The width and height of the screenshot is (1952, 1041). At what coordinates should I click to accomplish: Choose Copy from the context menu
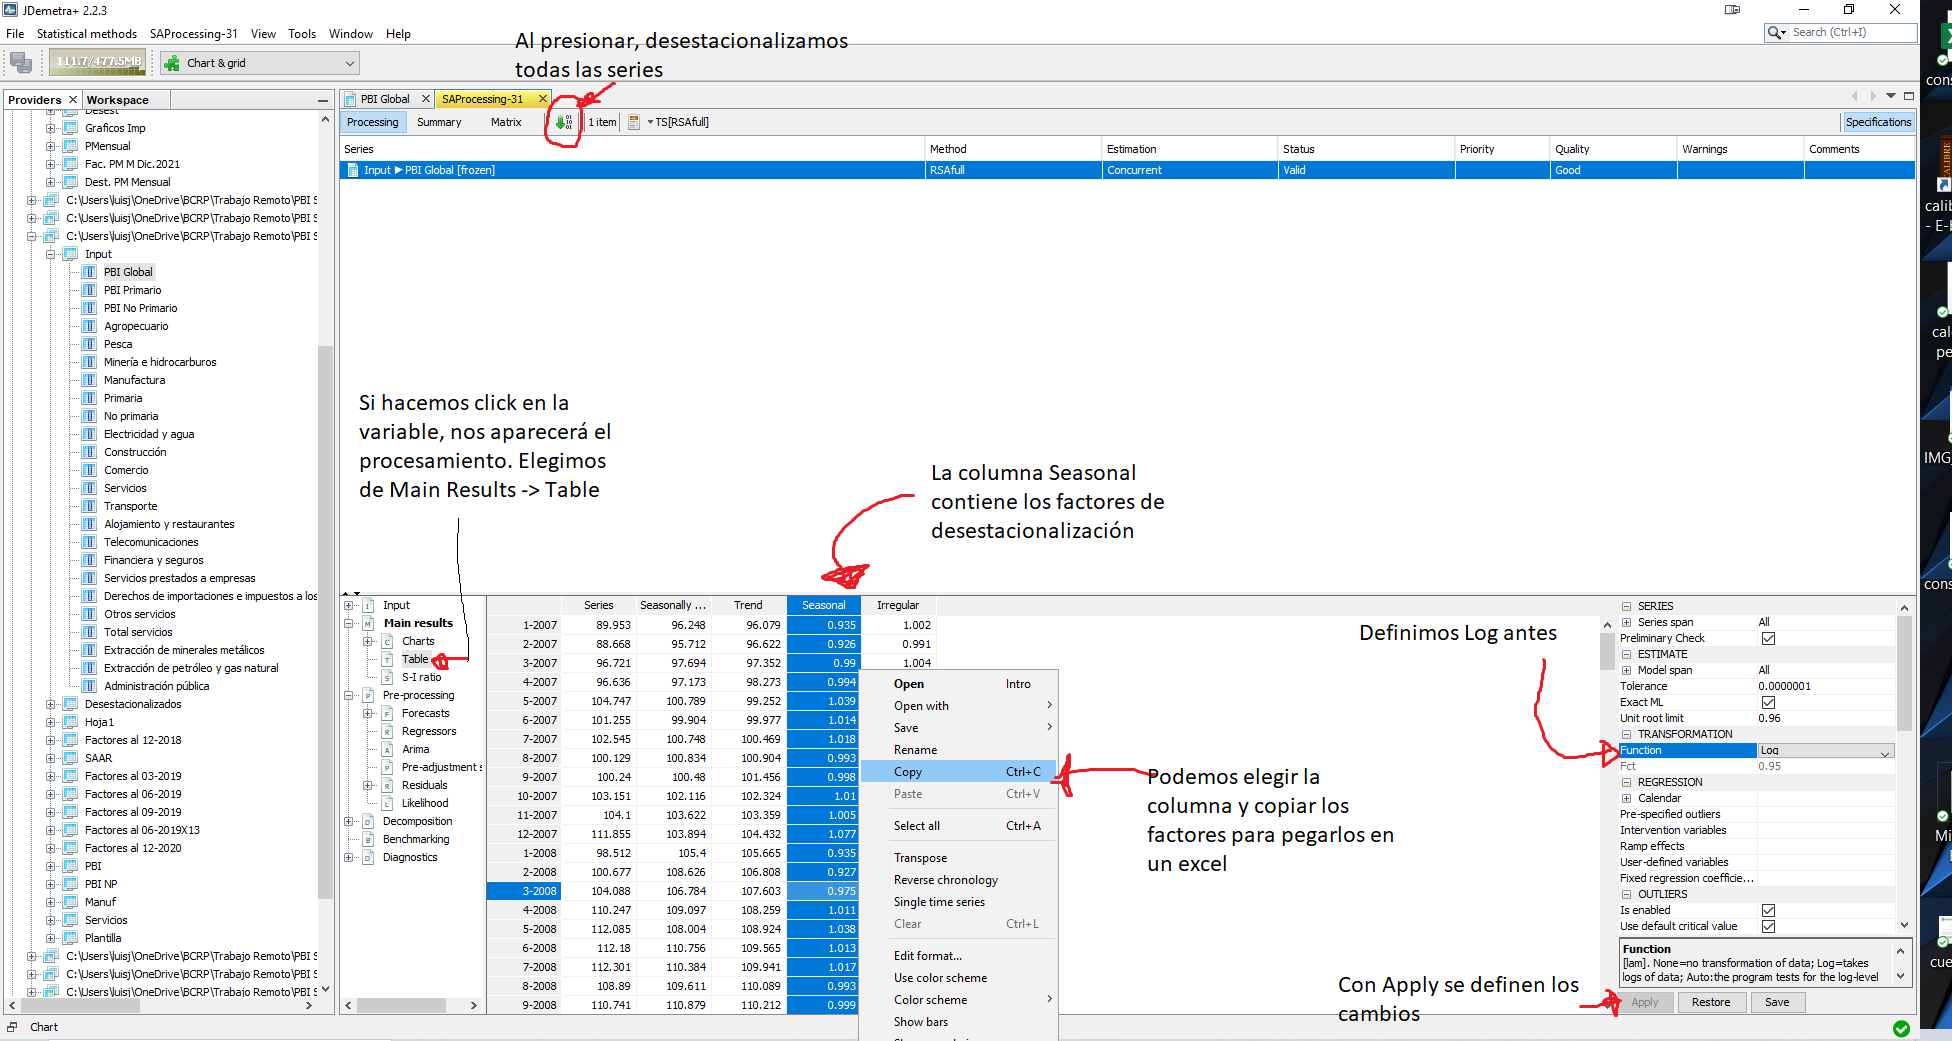908,772
